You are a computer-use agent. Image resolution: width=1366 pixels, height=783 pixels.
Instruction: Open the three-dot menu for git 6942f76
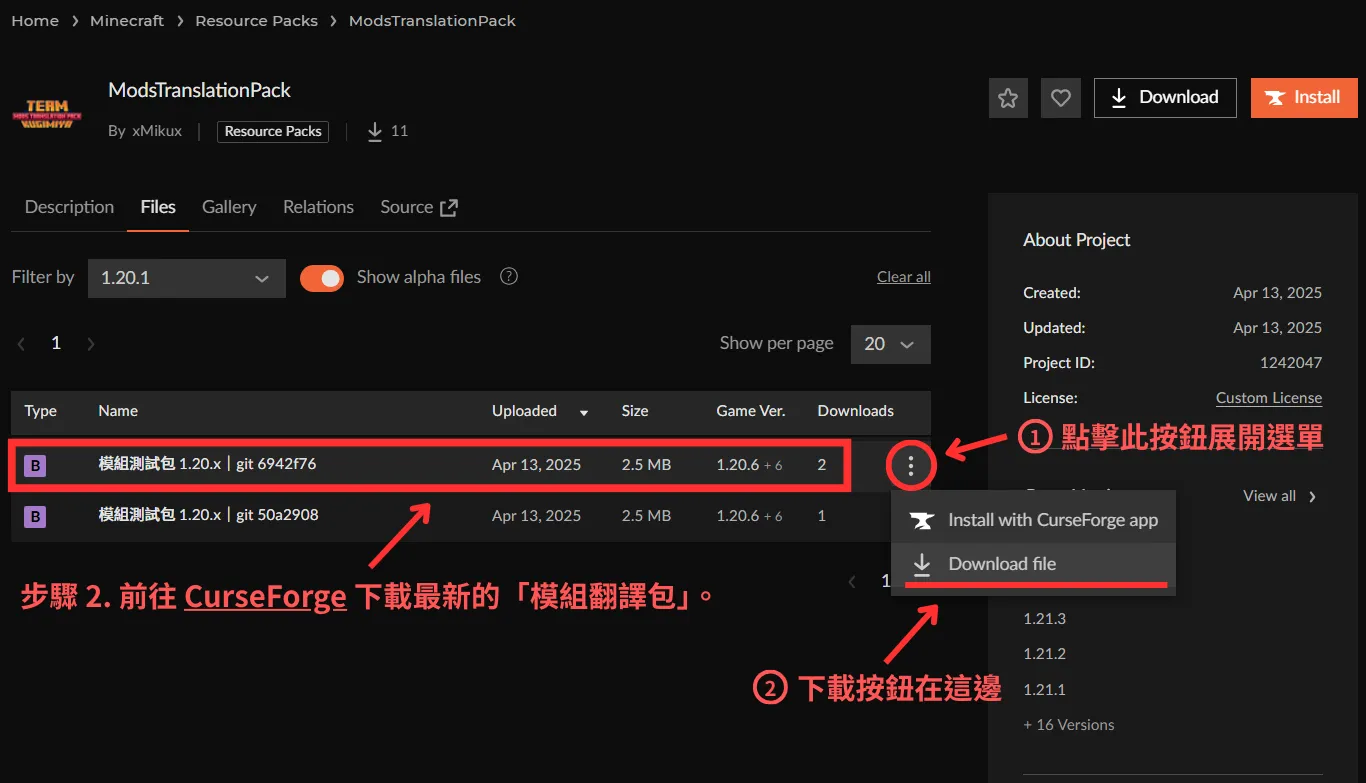click(910, 465)
